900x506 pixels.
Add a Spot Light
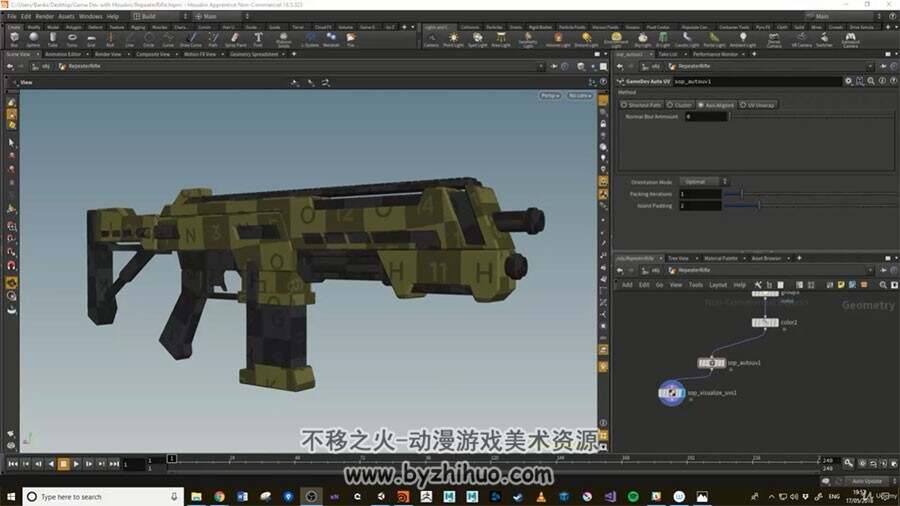(x=477, y=39)
